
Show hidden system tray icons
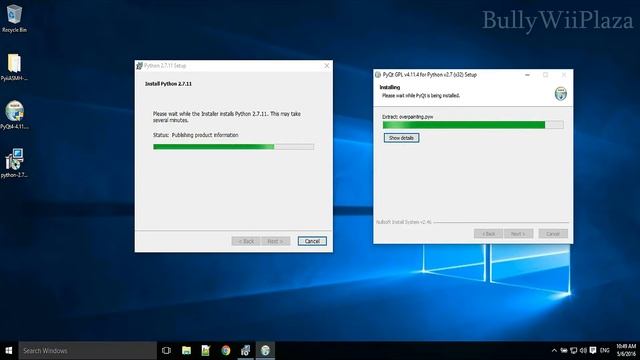pyautogui.click(x=554, y=351)
